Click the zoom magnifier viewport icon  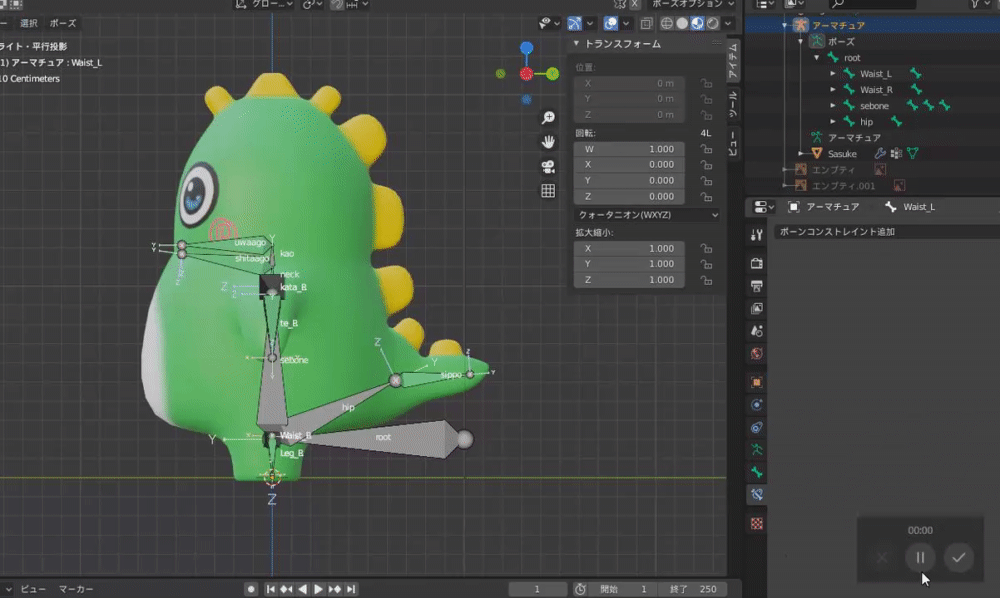point(548,117)
